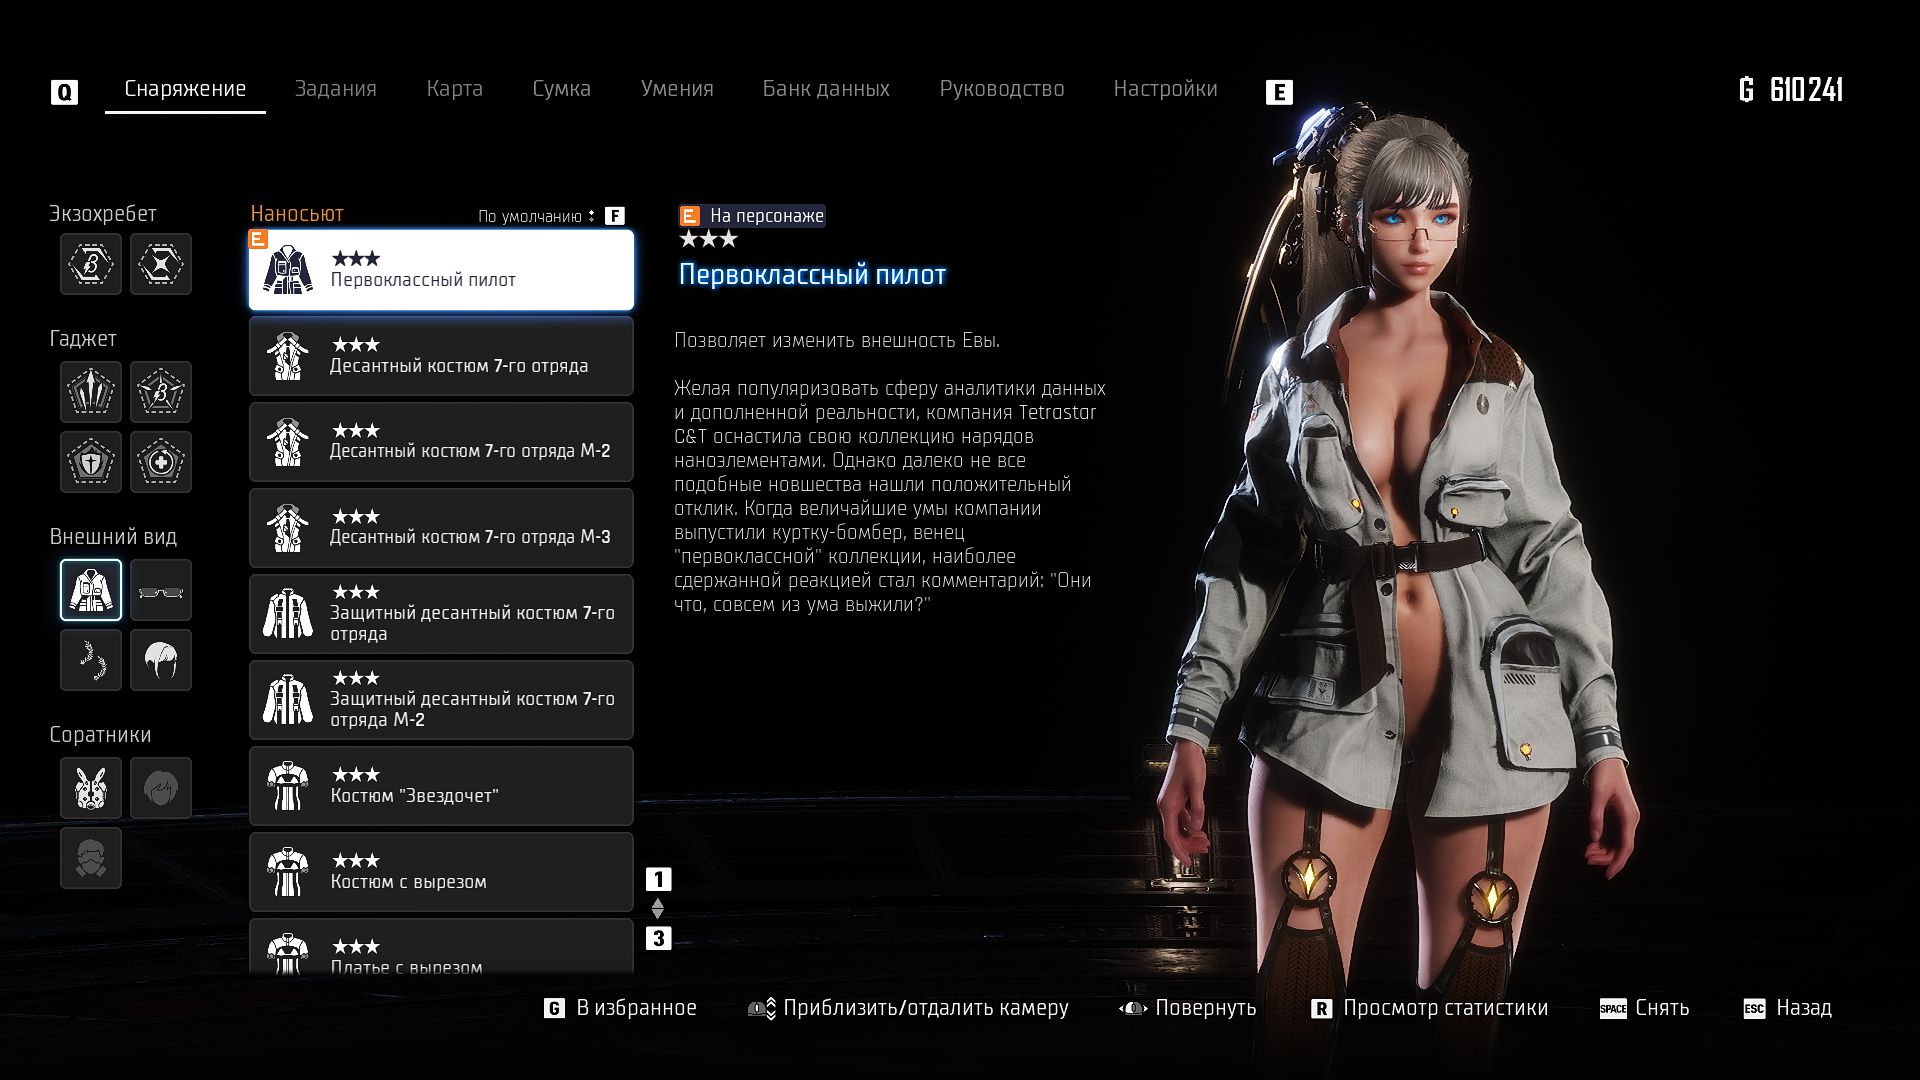Open the Банк данных tab

826,89
